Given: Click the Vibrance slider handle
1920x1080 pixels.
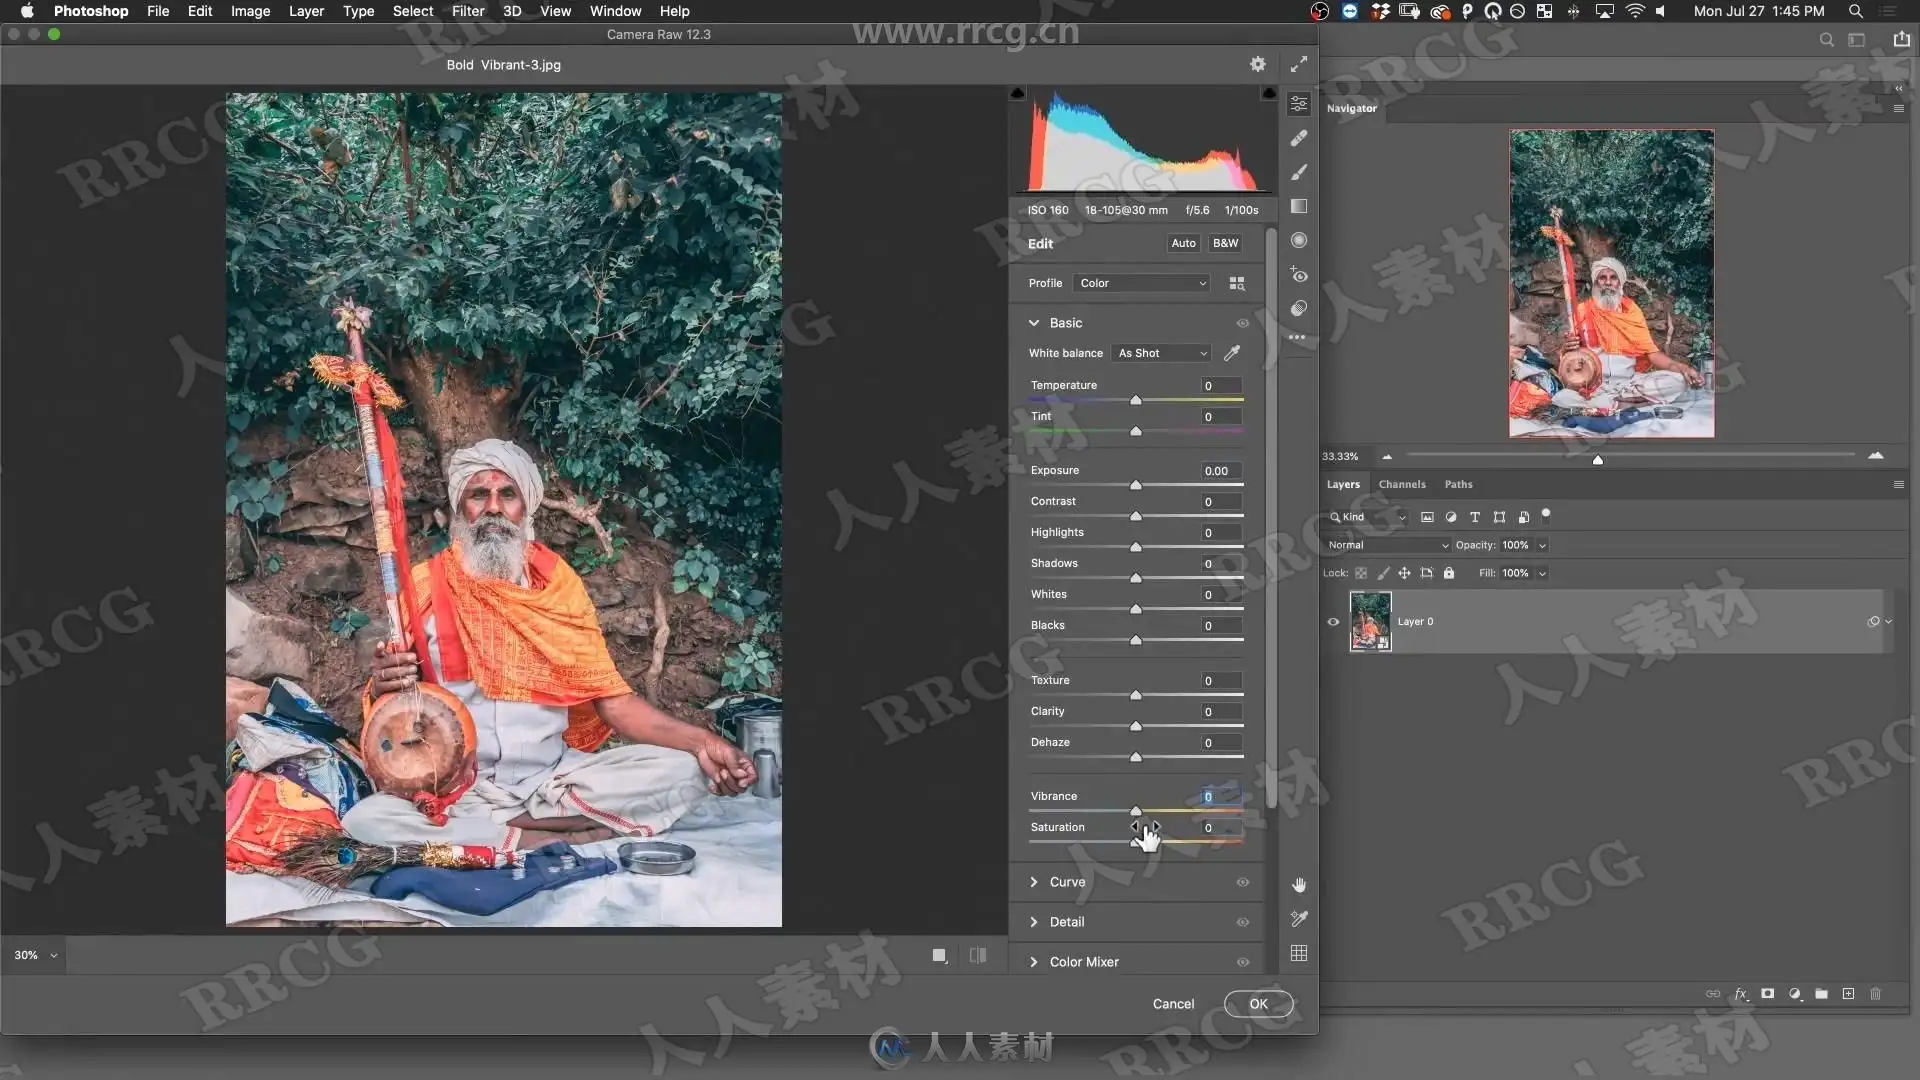Looking at the screenshot, I should click(1136, 811).
